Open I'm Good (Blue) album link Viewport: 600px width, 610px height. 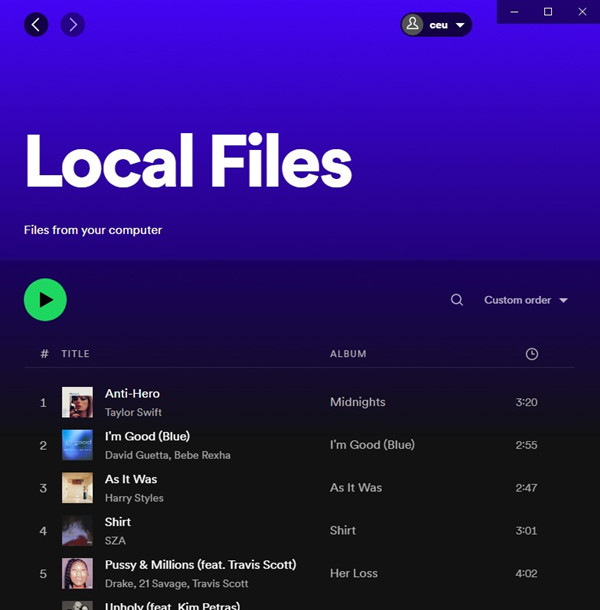click(x=372, y=445)
